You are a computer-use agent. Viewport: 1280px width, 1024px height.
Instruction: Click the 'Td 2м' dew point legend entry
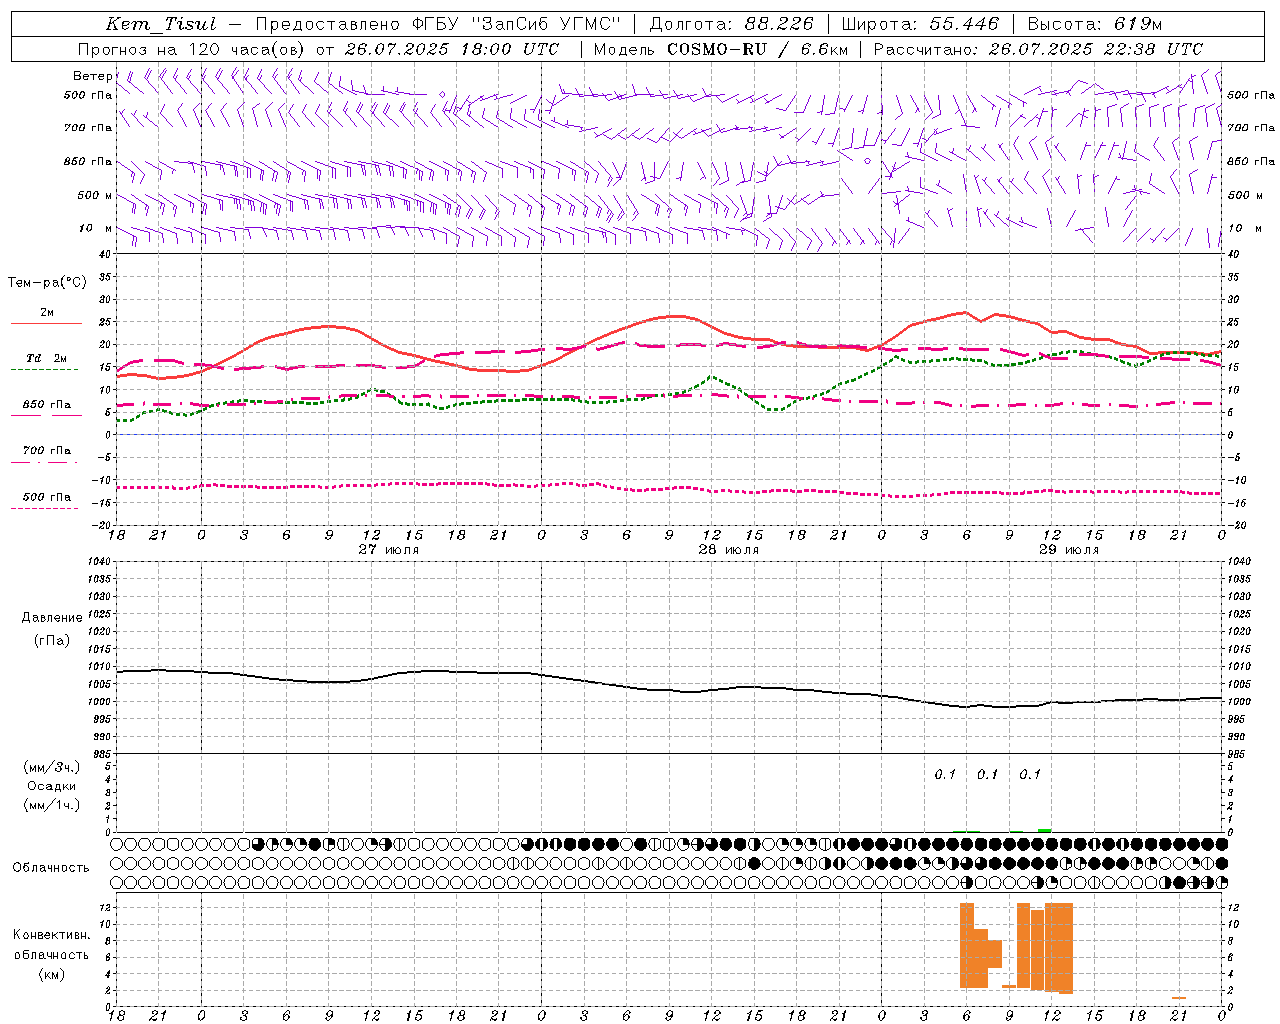(47, 358)
